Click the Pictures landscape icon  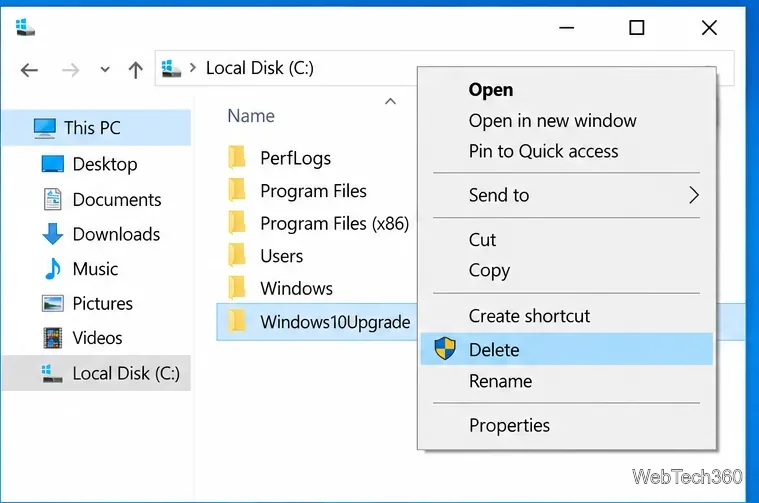pyautogui.click(x=53, y=304)
